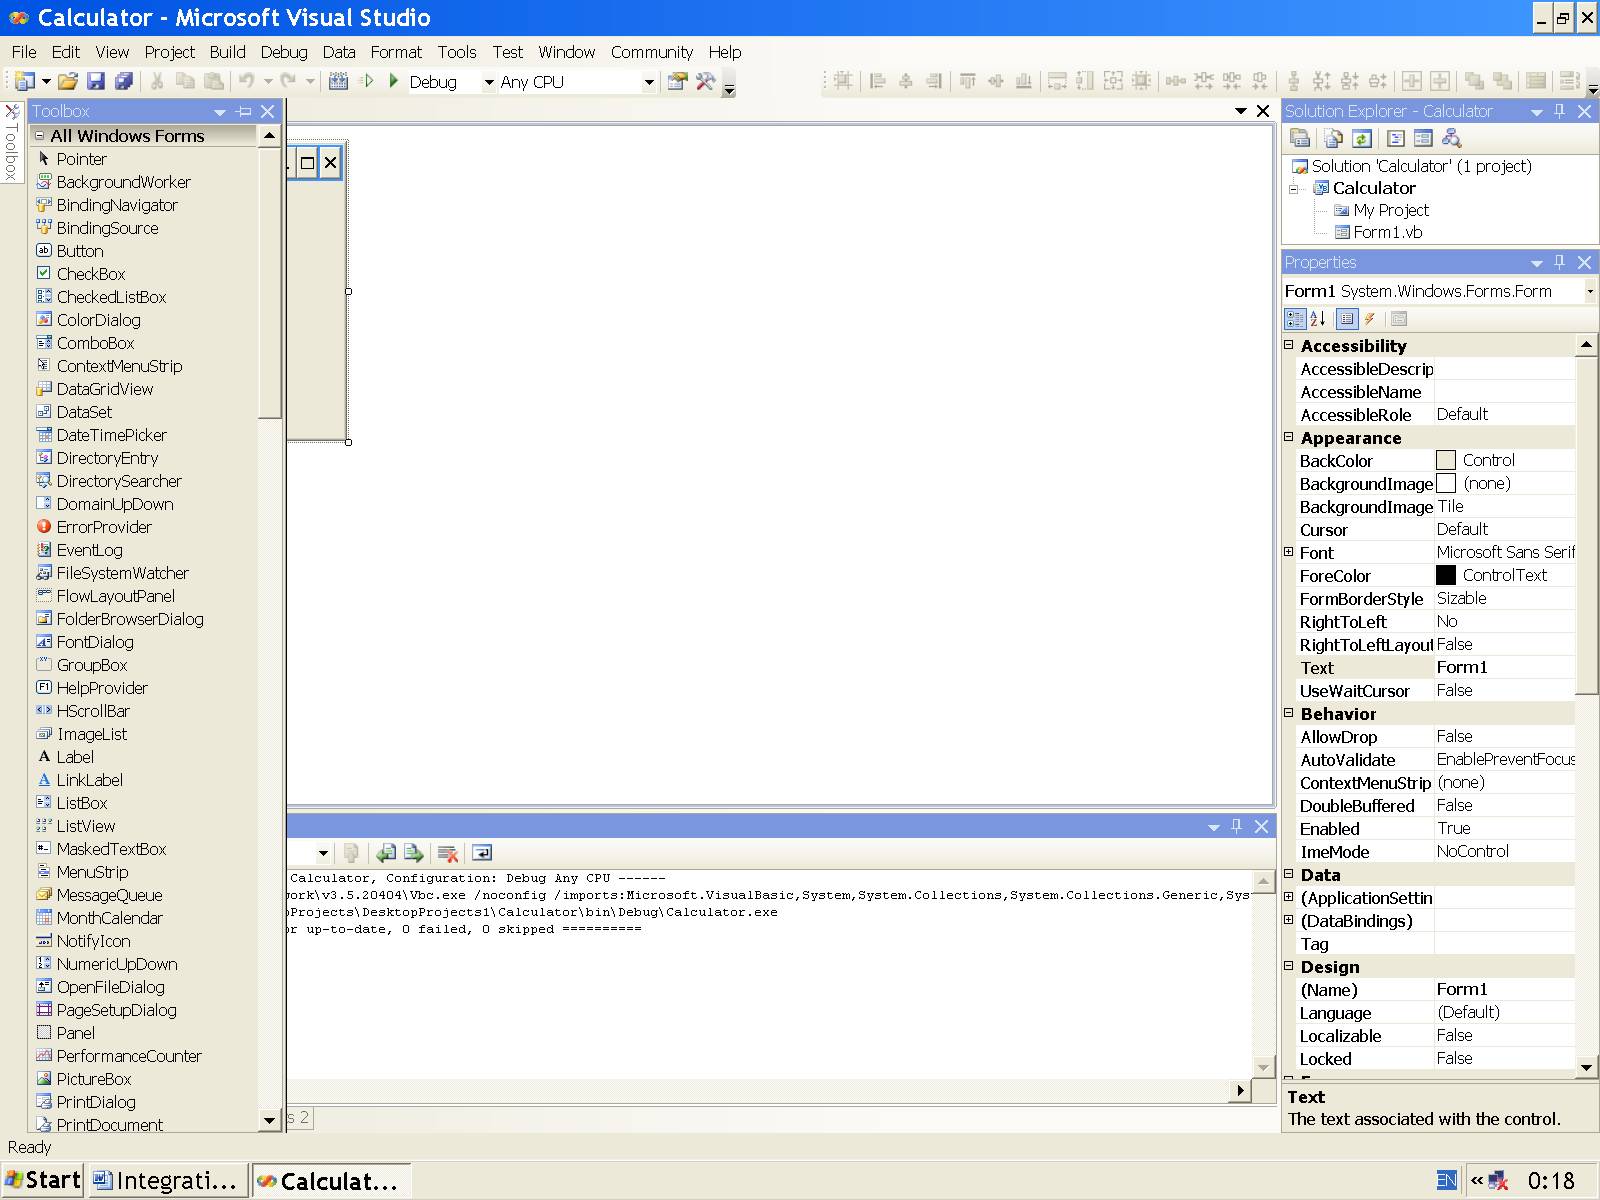Clear all output with the red X icon
Image resolution: width=1600 pixels, height=1200 pixels.
(x=448, y=853)
